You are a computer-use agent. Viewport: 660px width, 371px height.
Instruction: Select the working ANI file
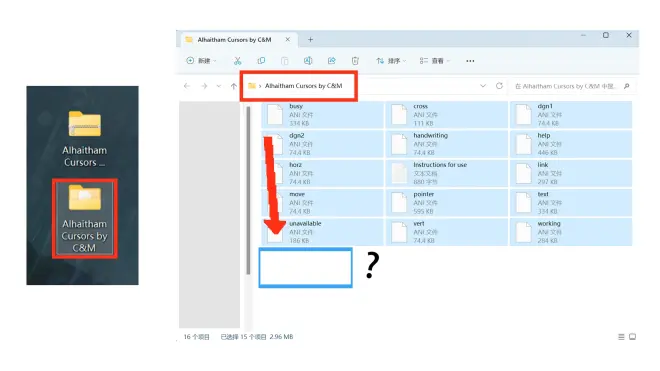click(x=571, y=232)
